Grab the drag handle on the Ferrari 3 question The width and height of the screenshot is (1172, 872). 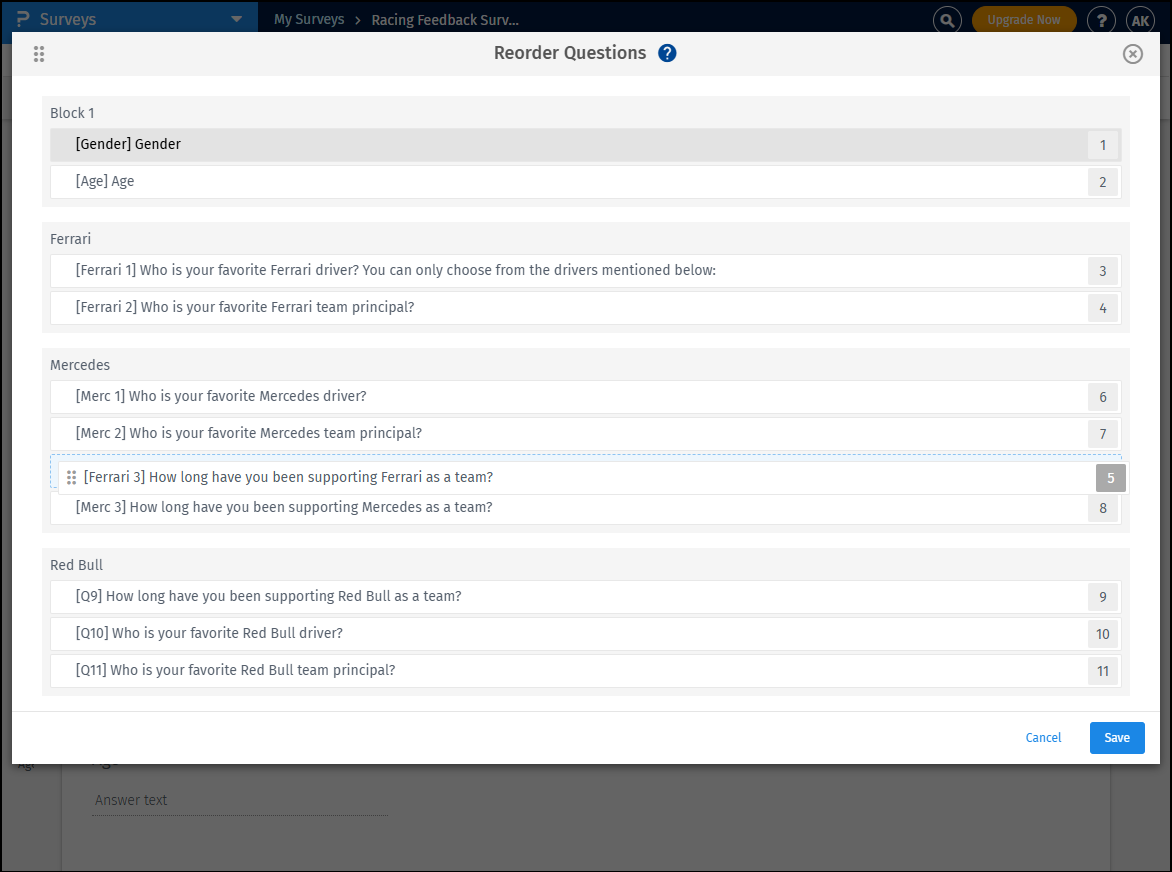pyautogui.click(x=71, y=477)
